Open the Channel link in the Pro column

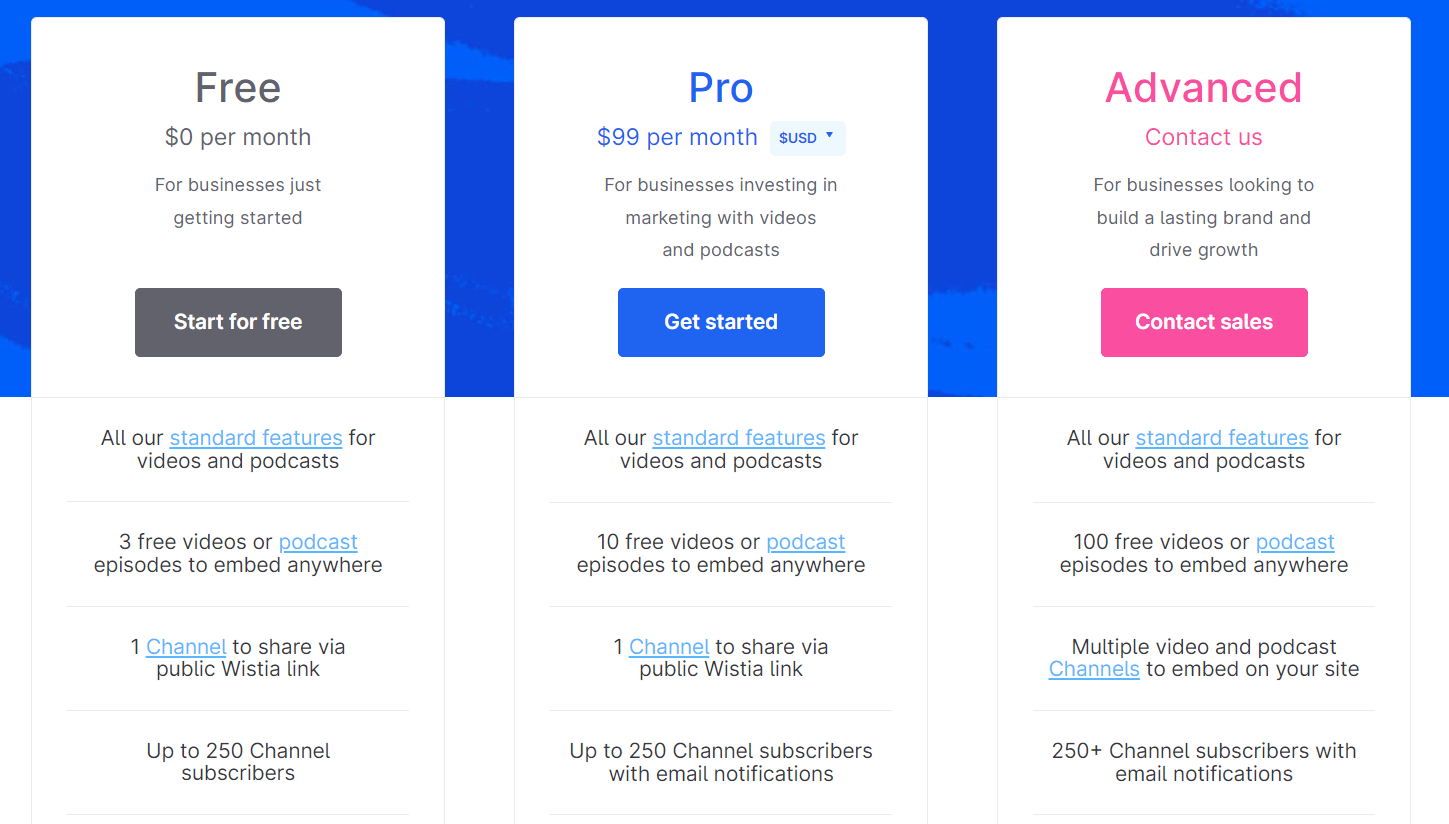click(668, 646)
